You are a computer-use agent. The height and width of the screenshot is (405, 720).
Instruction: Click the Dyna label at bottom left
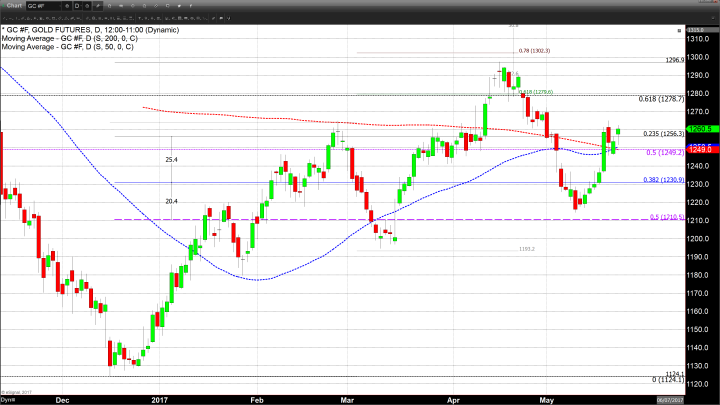8,400
